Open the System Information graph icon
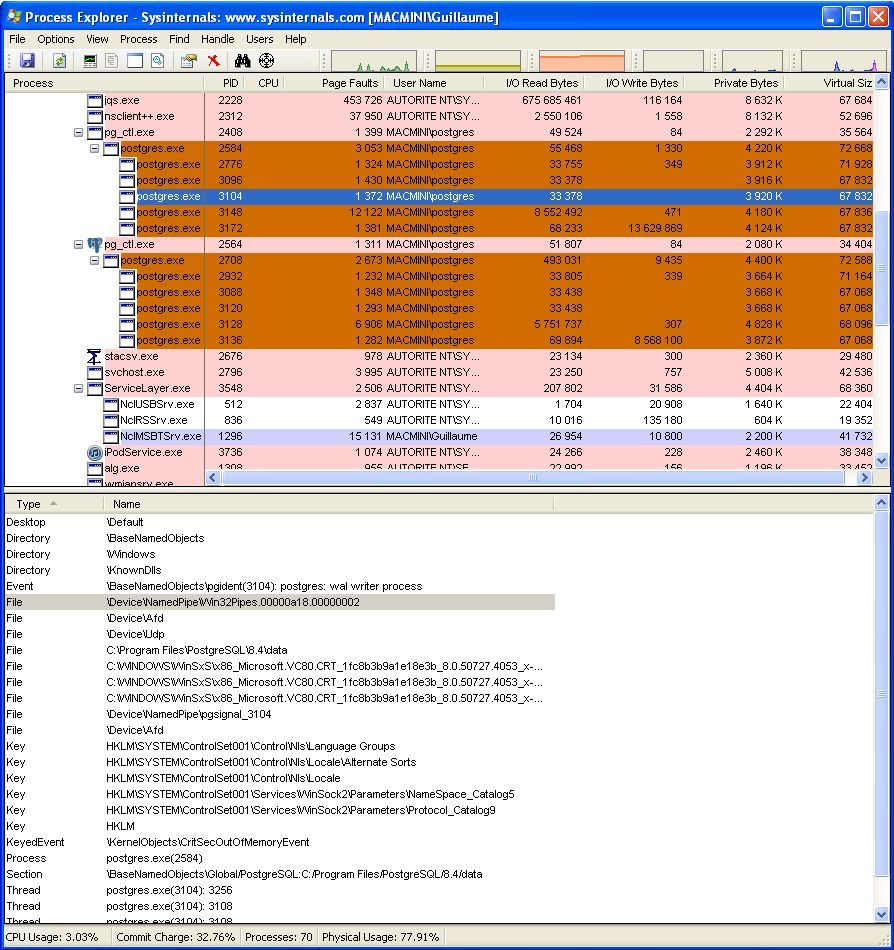The height and width of the screenshot is (950, 894). (x=90, y=61)
